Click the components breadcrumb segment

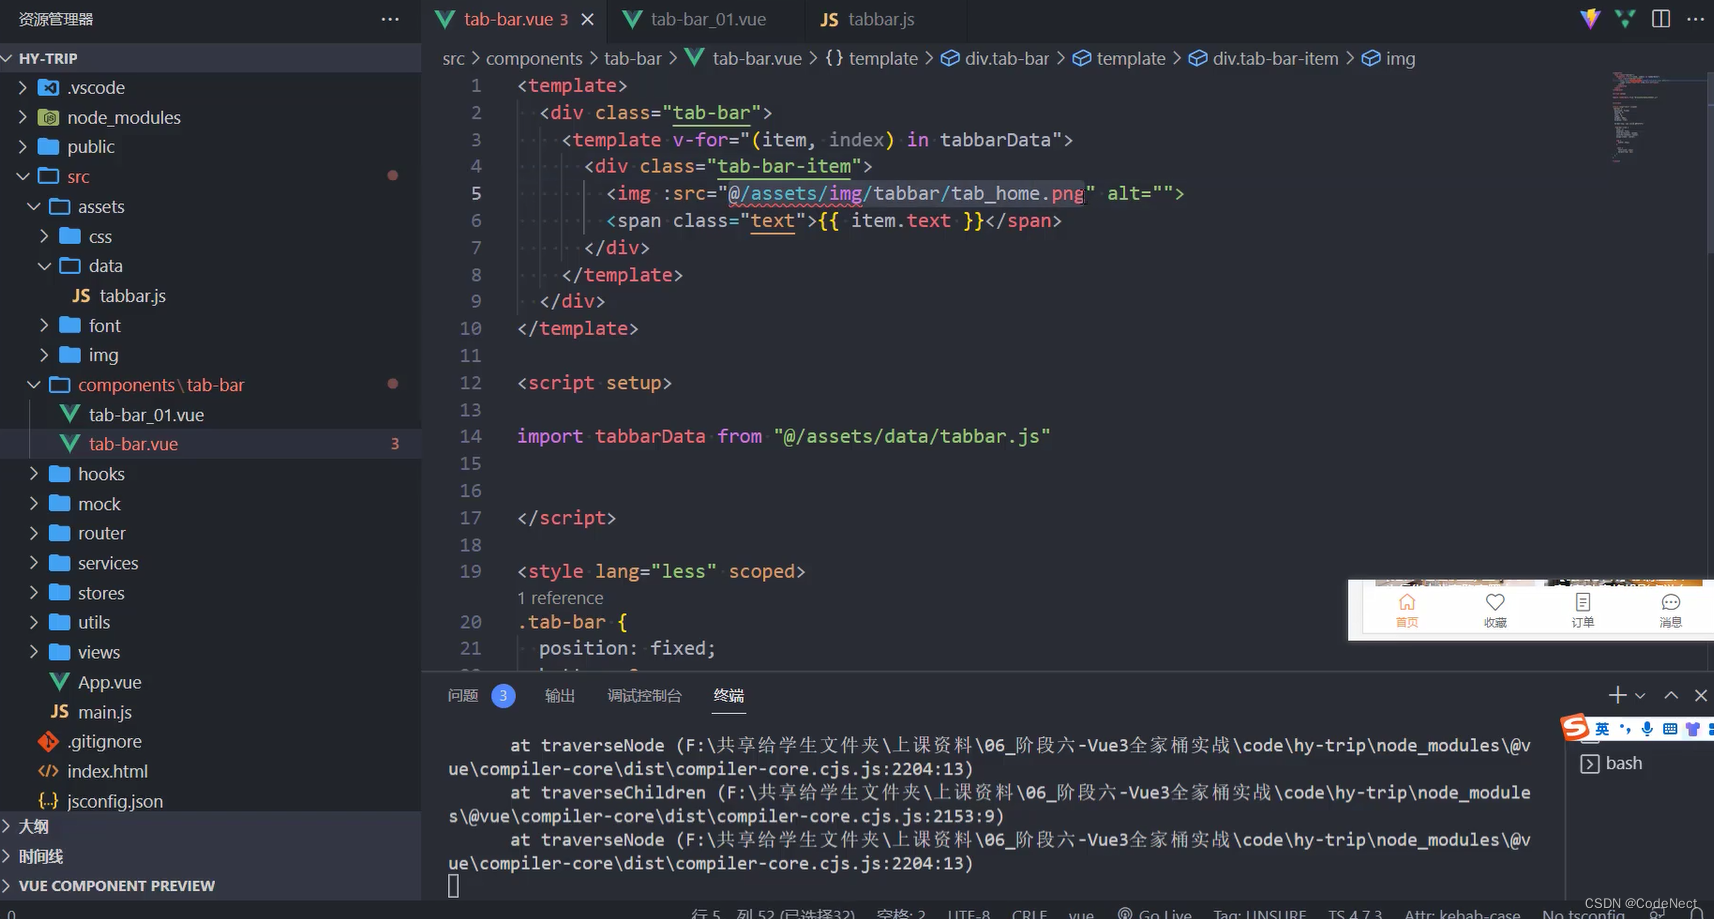534,59
